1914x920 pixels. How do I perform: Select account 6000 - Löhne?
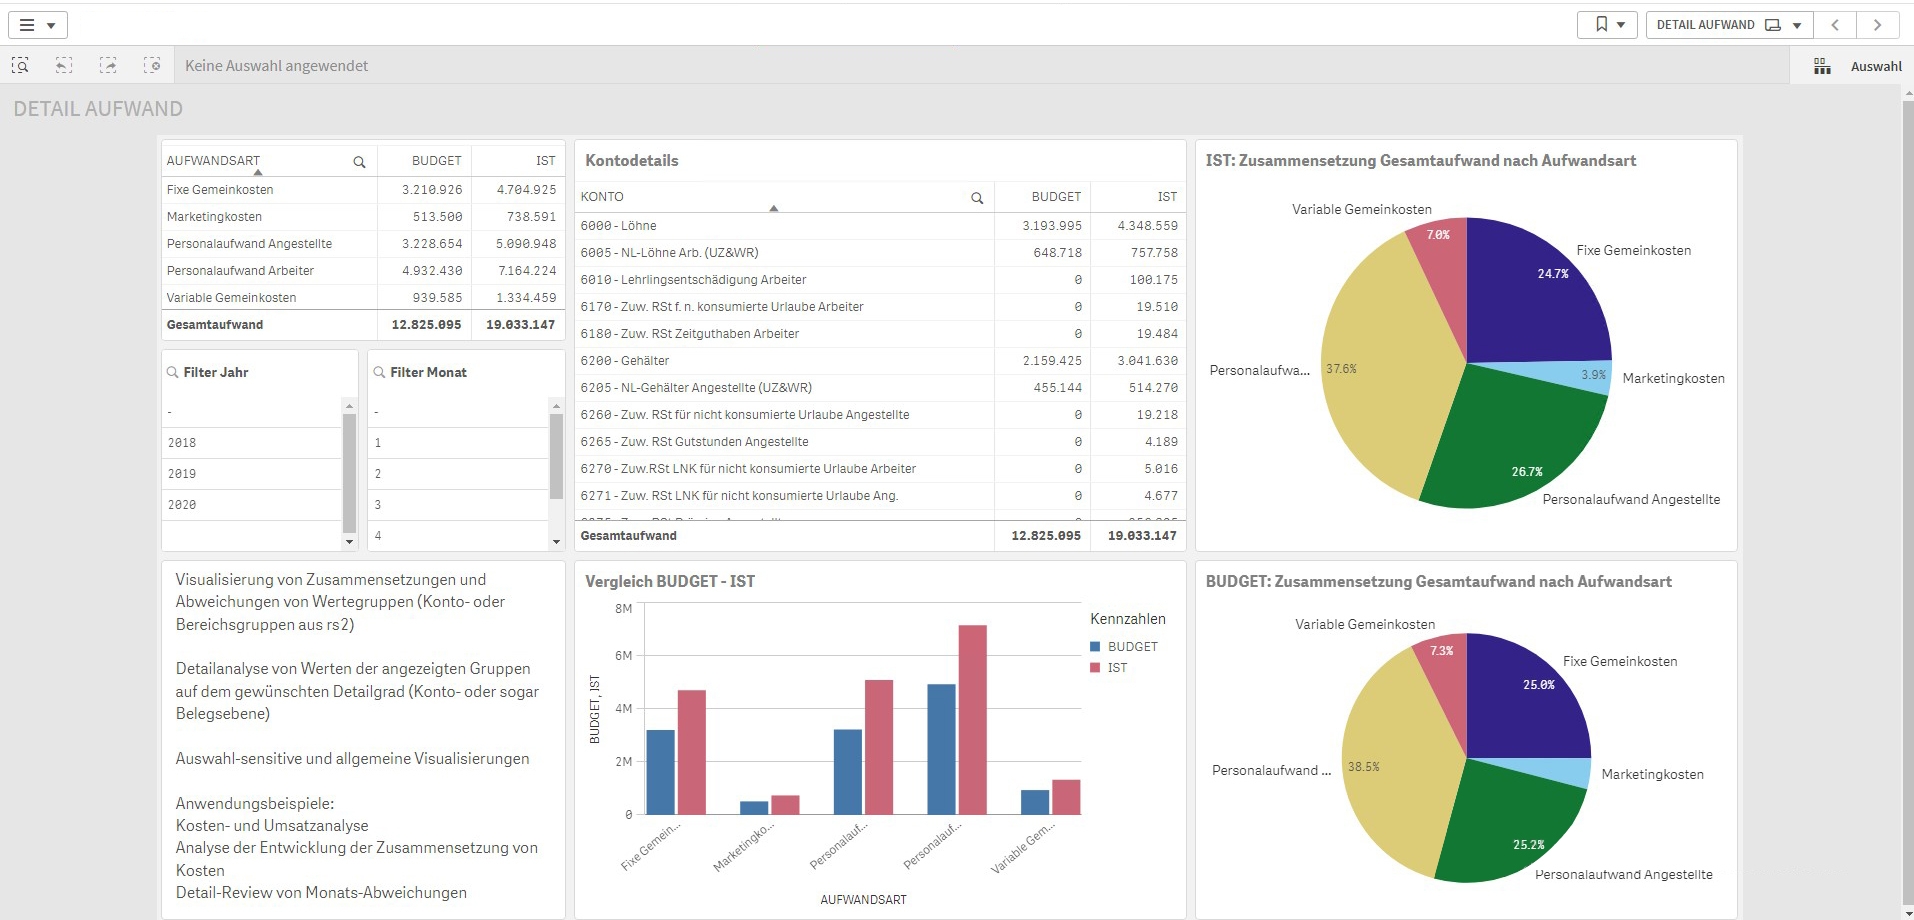(x=880, y=225)
